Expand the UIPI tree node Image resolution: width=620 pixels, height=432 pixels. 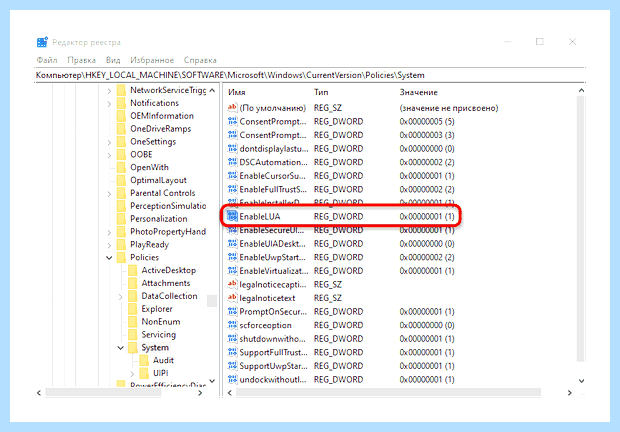tap(132, 374)
